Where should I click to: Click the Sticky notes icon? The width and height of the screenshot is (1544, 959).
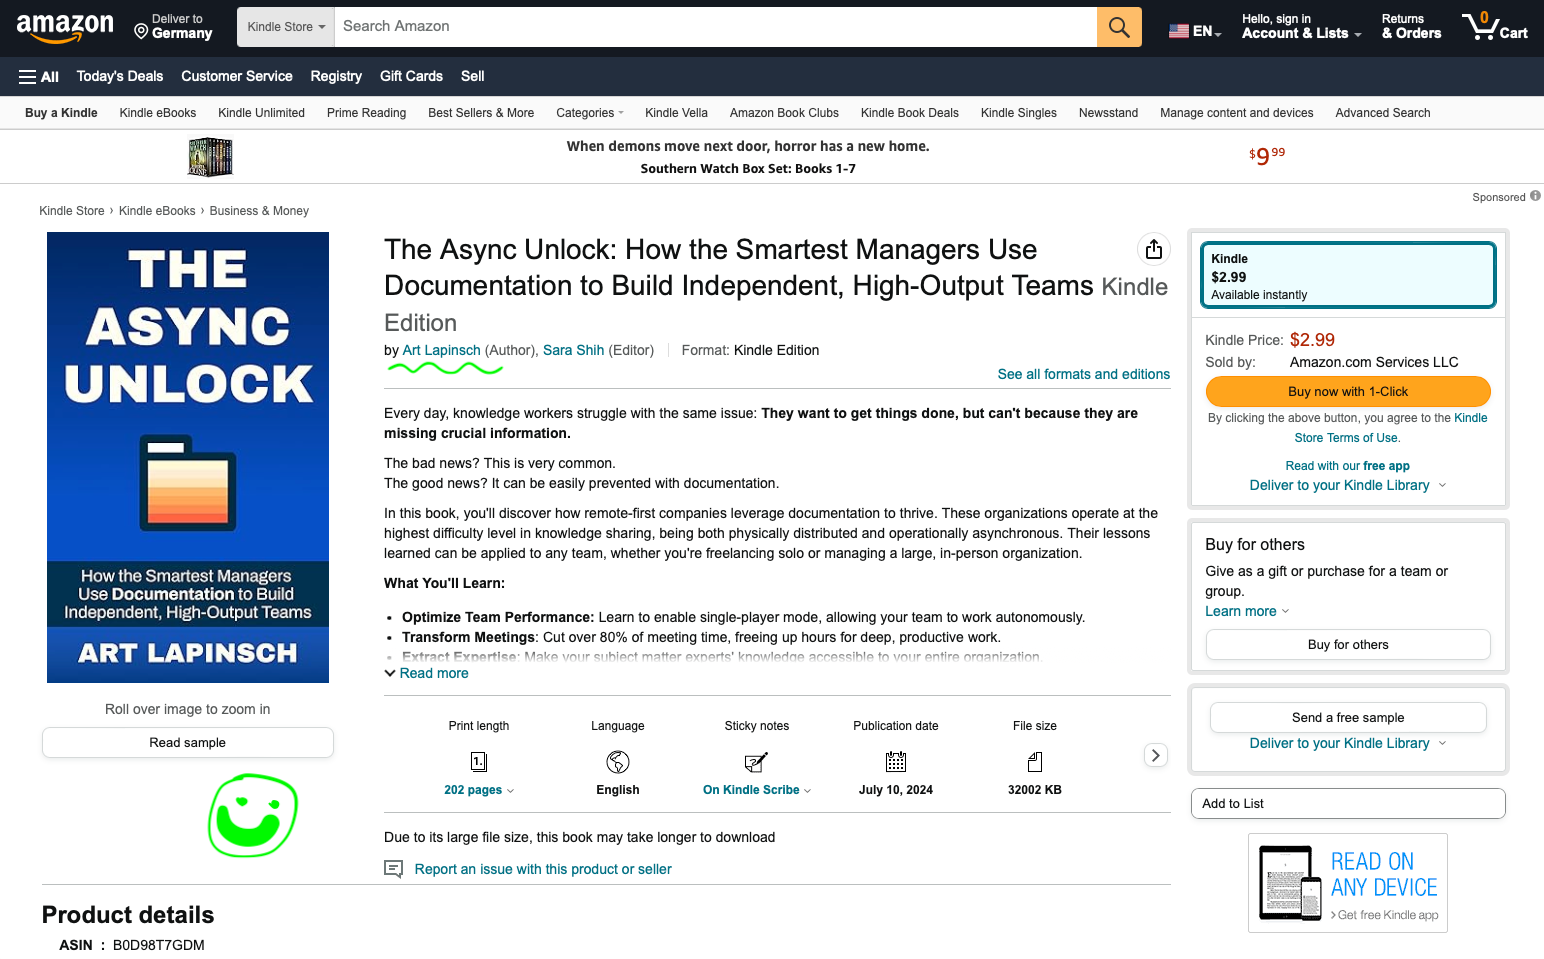click(757, 762)
